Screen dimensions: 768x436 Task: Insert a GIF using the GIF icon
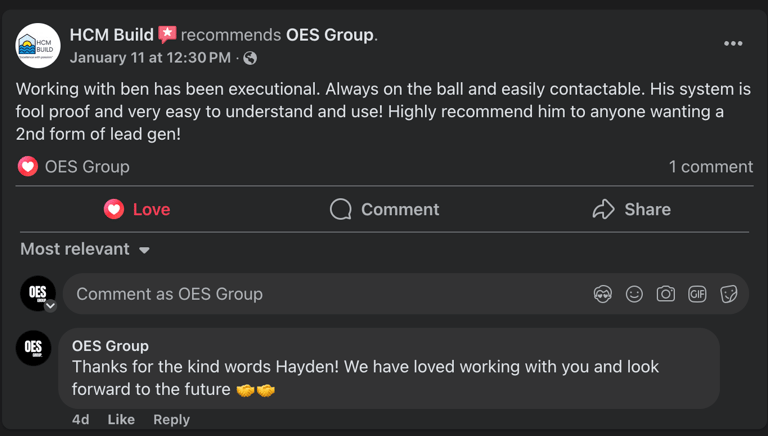click(697, 294)
